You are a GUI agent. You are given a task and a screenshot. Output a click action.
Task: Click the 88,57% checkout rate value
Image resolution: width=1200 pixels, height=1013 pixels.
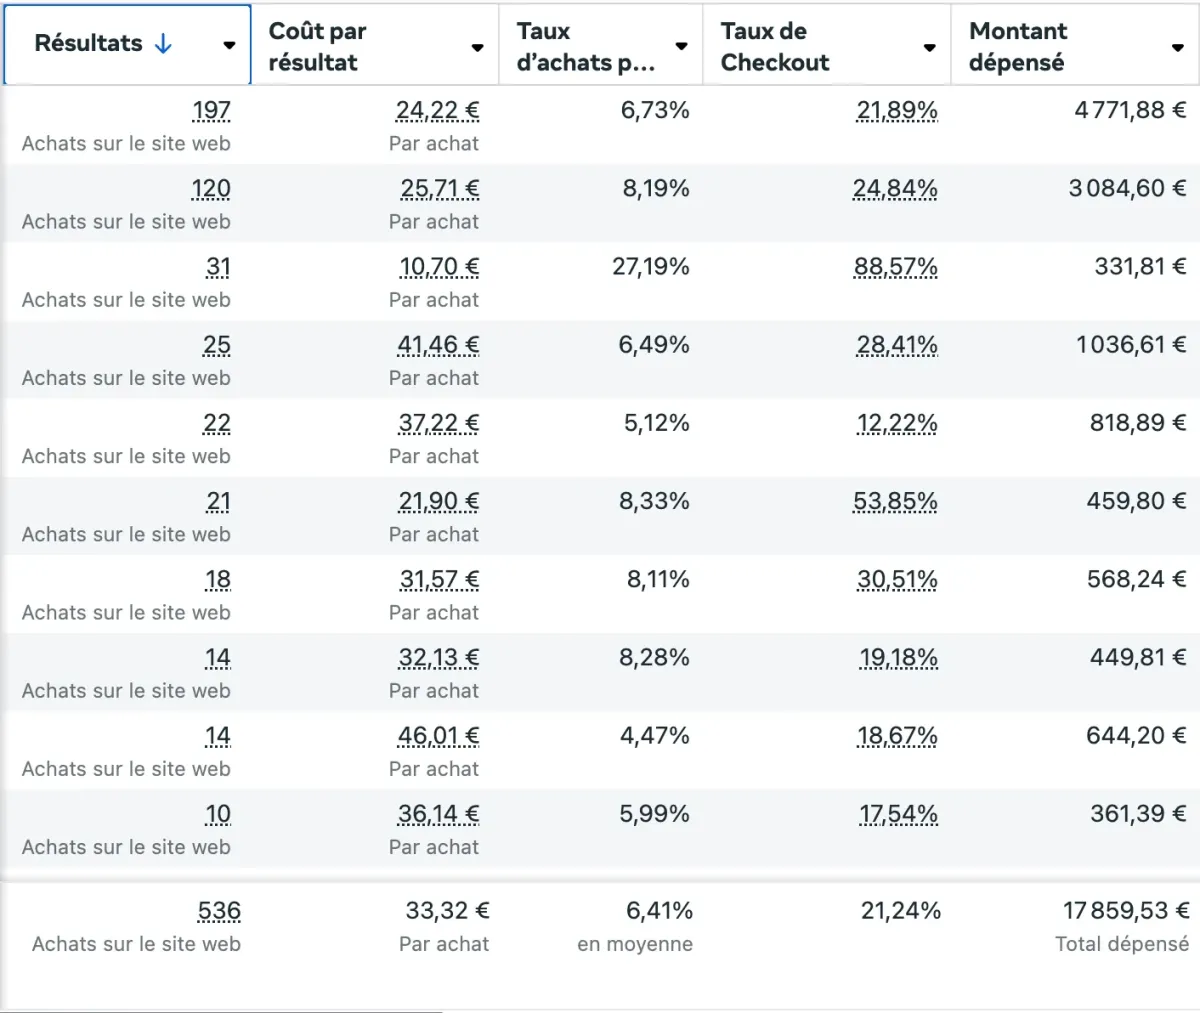[x=896, y=267]
